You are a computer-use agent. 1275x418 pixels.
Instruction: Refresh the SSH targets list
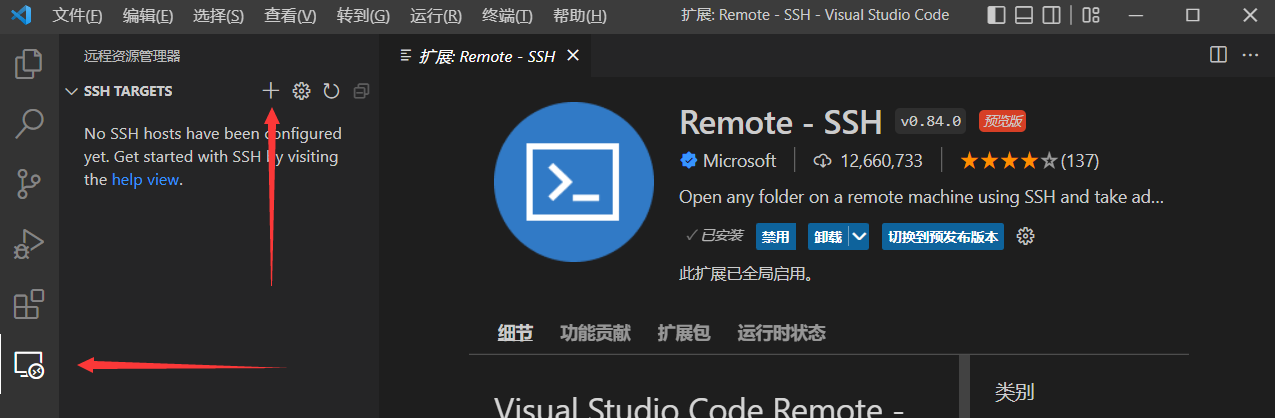pos(331,91)
